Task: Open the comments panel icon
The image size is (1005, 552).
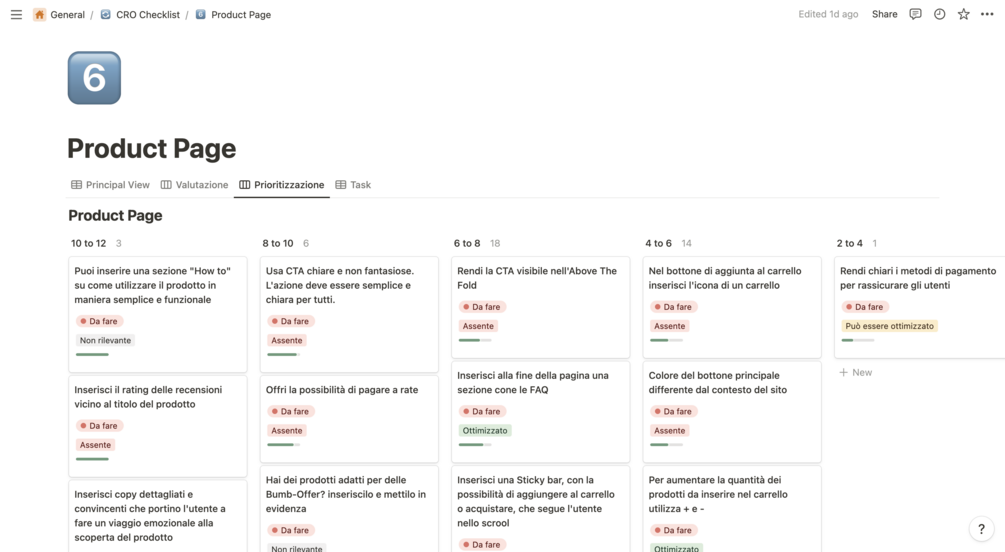Action: tap(915, 14)
